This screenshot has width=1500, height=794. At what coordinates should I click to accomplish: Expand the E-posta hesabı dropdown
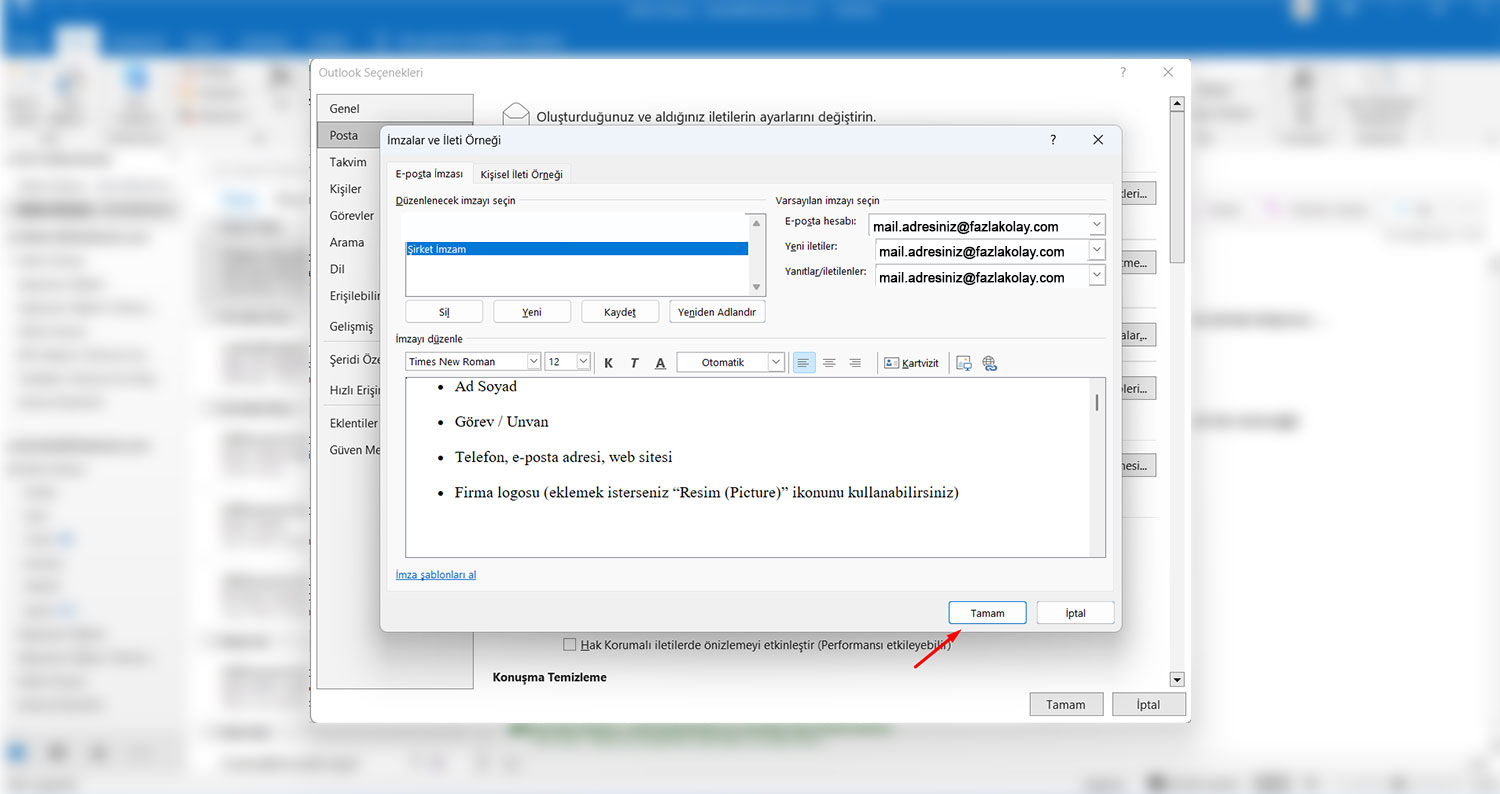coord(1097,226)
